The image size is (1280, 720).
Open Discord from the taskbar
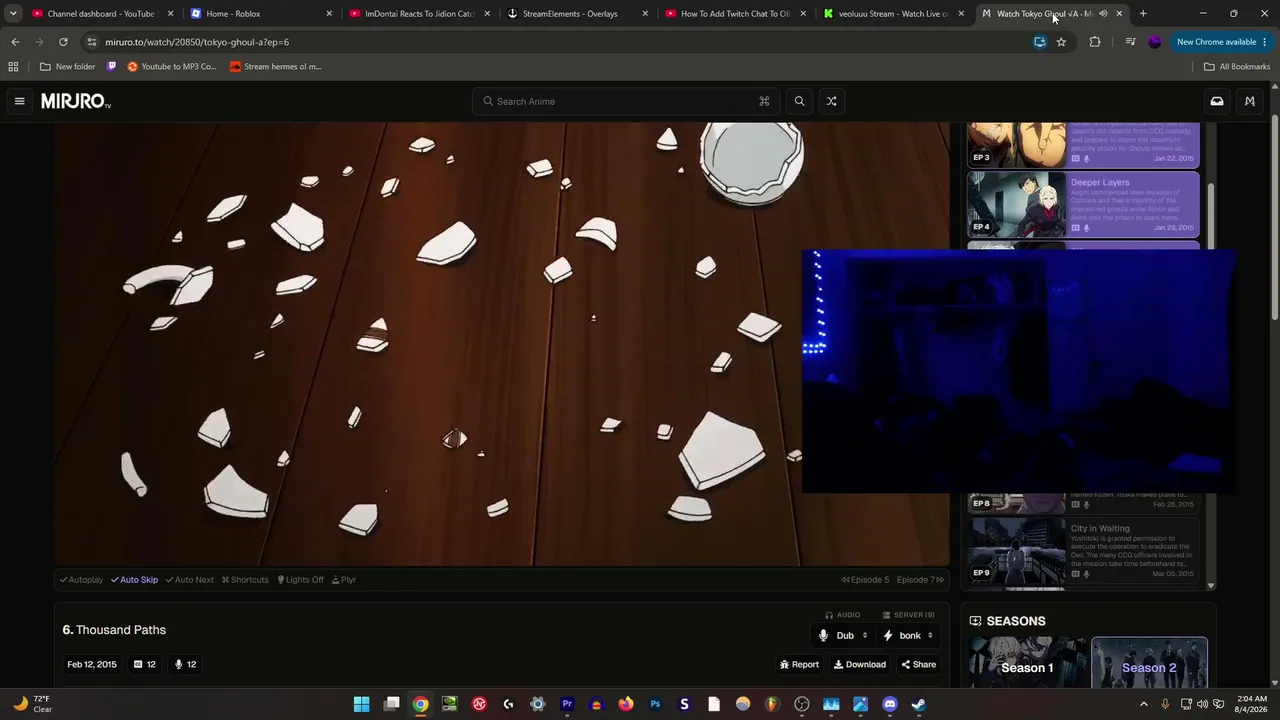[890, 704]
